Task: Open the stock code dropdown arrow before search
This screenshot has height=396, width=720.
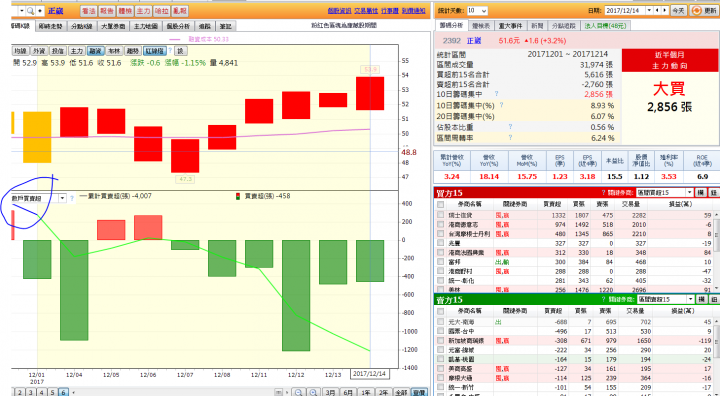Action: tap(21, 11)
